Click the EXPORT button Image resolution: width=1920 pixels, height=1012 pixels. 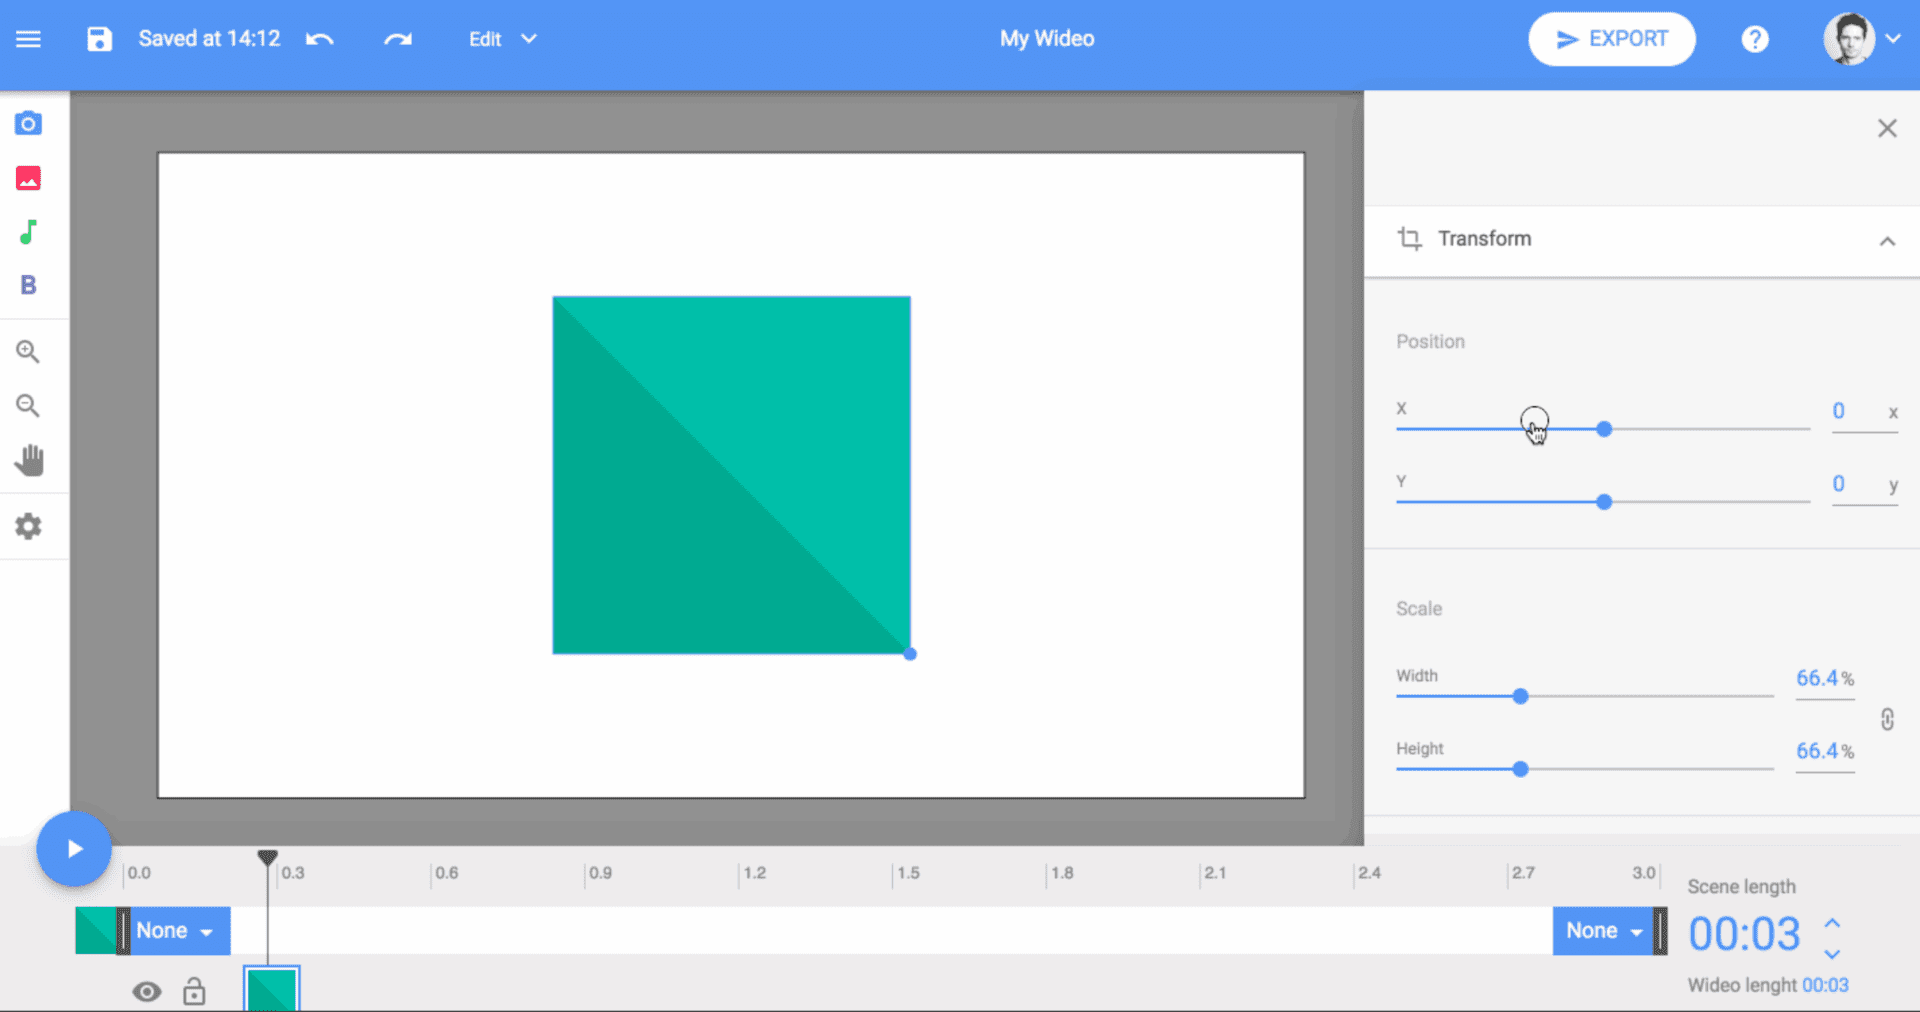1611,39
